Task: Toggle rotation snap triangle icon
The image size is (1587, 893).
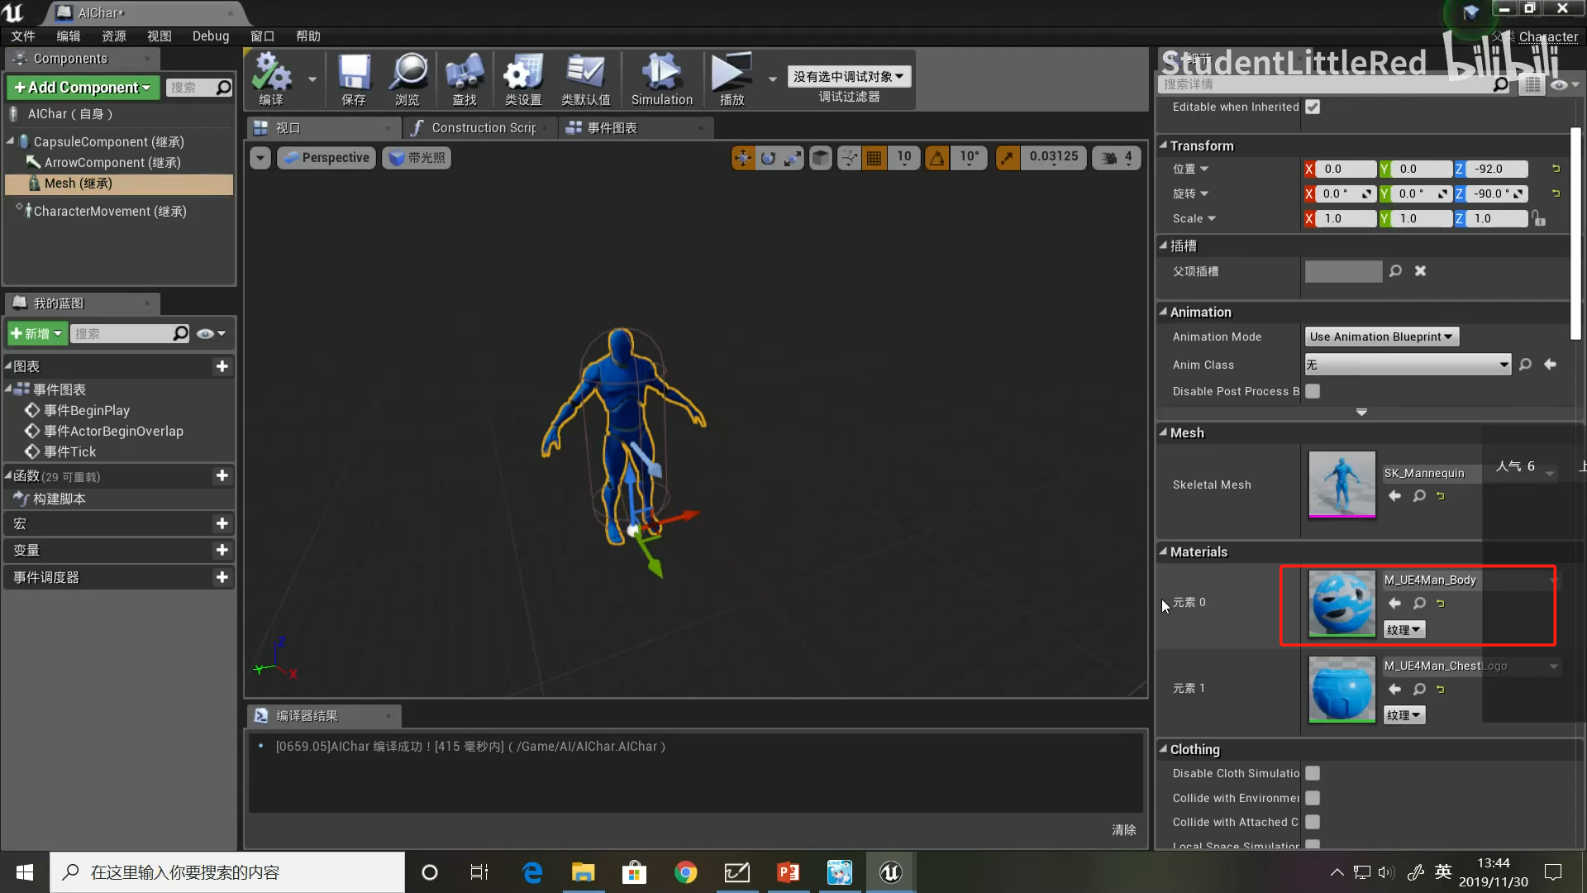Action: tap(937, 158)
